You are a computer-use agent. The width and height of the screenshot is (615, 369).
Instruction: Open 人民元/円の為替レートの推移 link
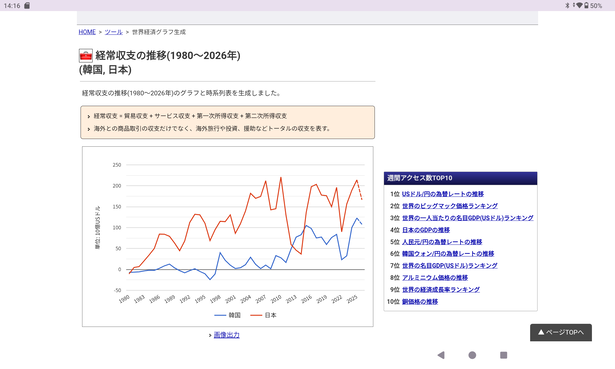tap(442, 242)
